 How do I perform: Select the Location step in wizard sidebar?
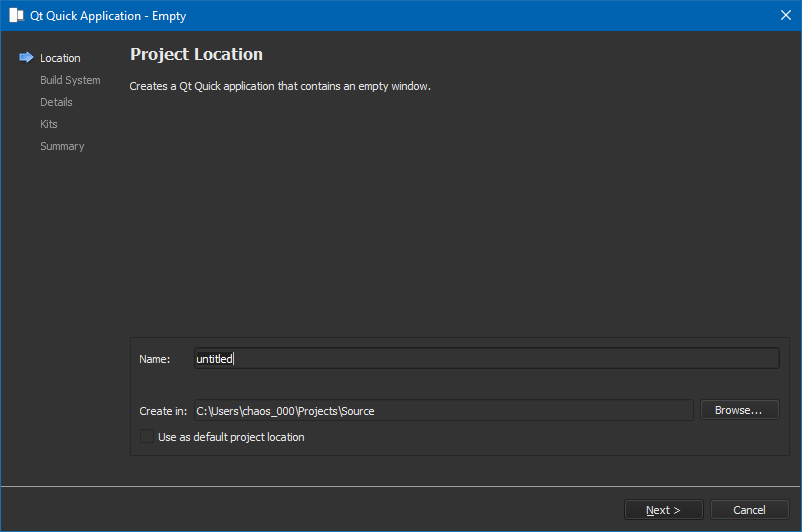[60, 58]
